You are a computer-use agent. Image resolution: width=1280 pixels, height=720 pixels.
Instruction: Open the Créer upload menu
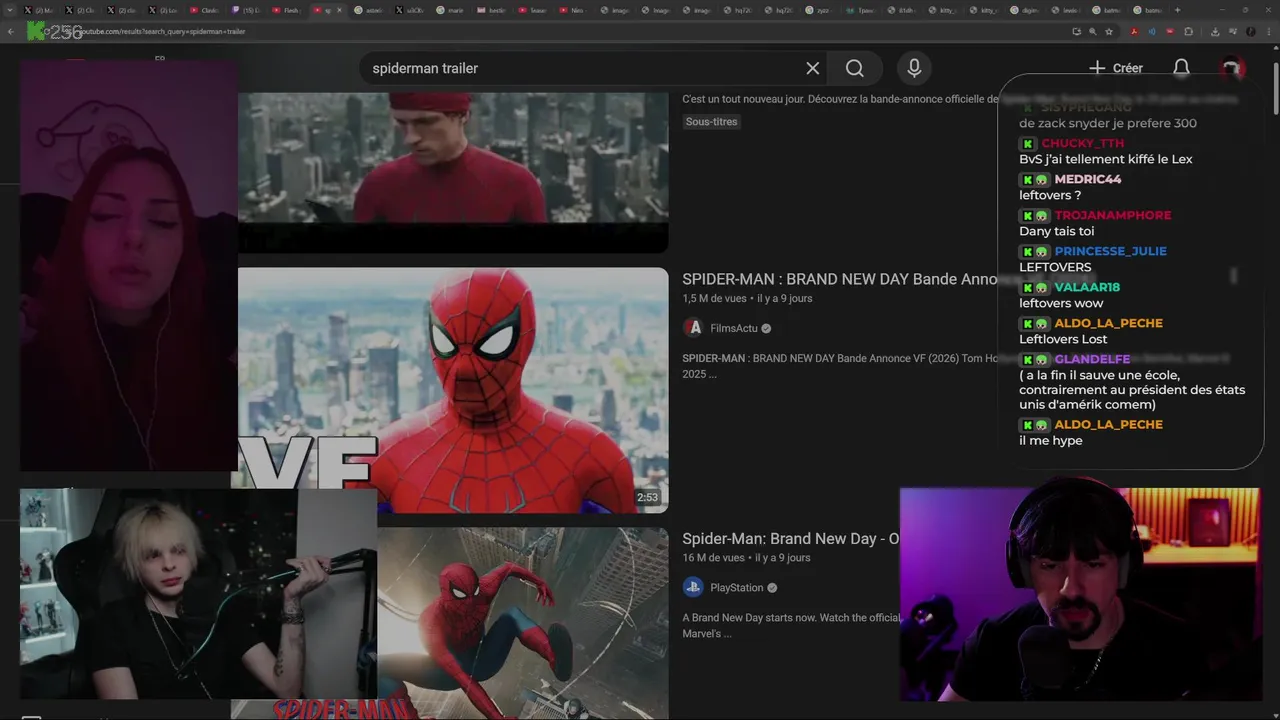click(1116, 68)
